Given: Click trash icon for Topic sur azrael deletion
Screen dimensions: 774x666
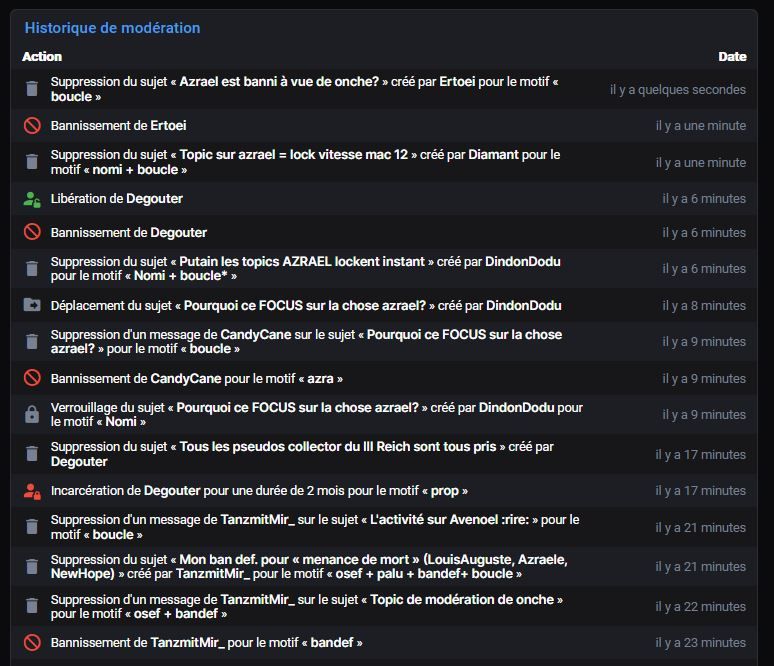Looking at the screenshot, I should (32, 162).
